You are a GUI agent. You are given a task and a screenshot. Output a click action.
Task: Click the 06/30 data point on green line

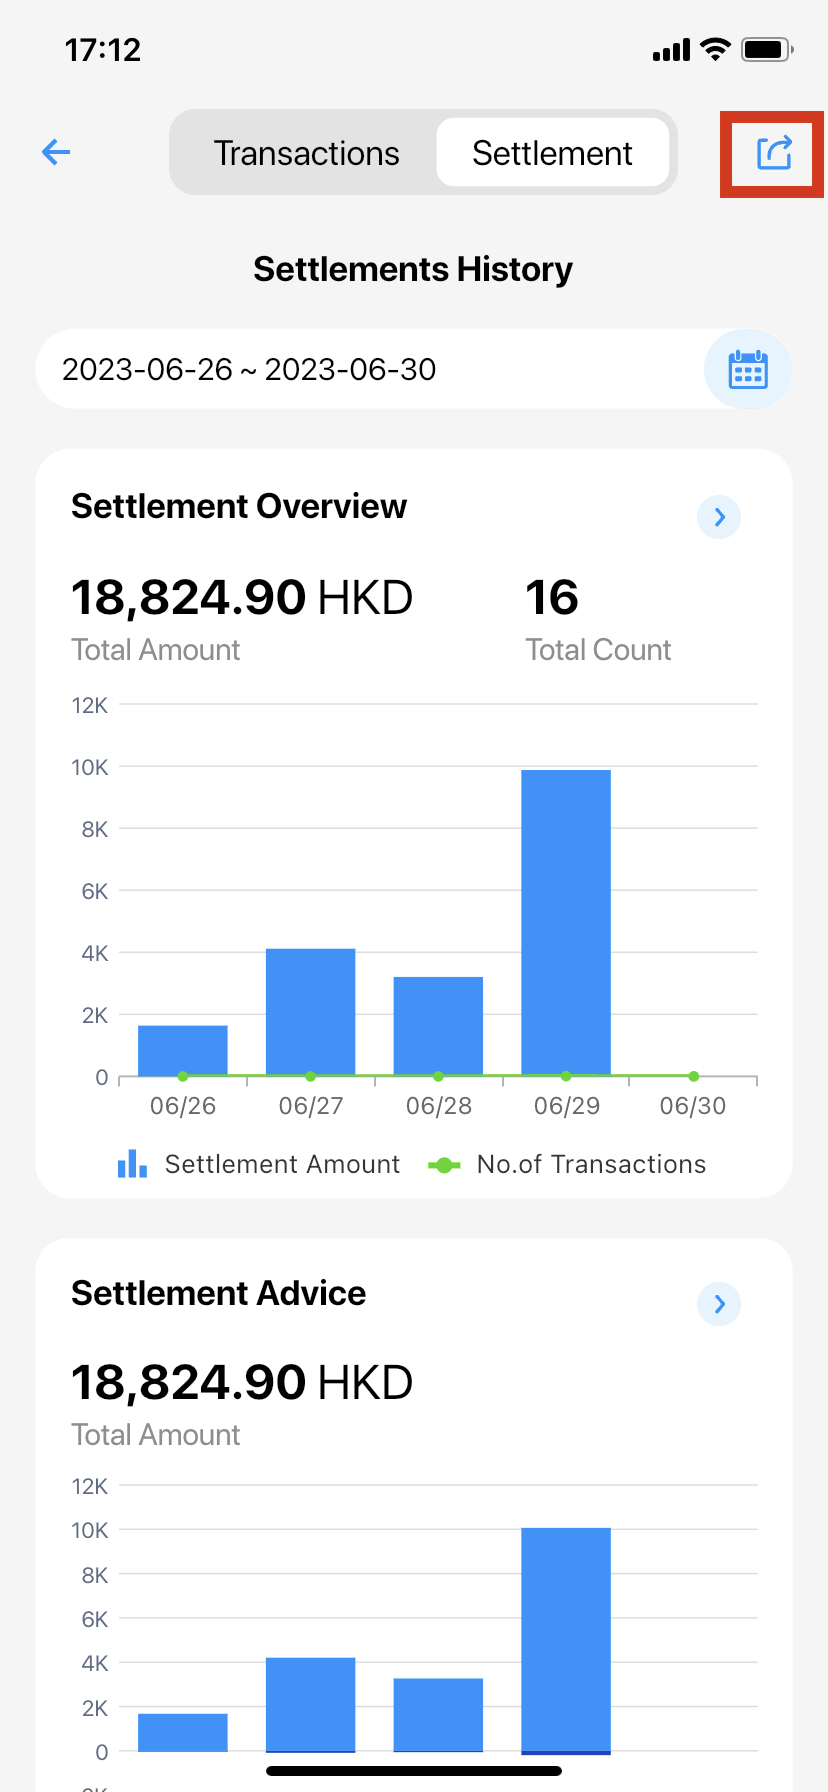click(x=693, y=1077)
